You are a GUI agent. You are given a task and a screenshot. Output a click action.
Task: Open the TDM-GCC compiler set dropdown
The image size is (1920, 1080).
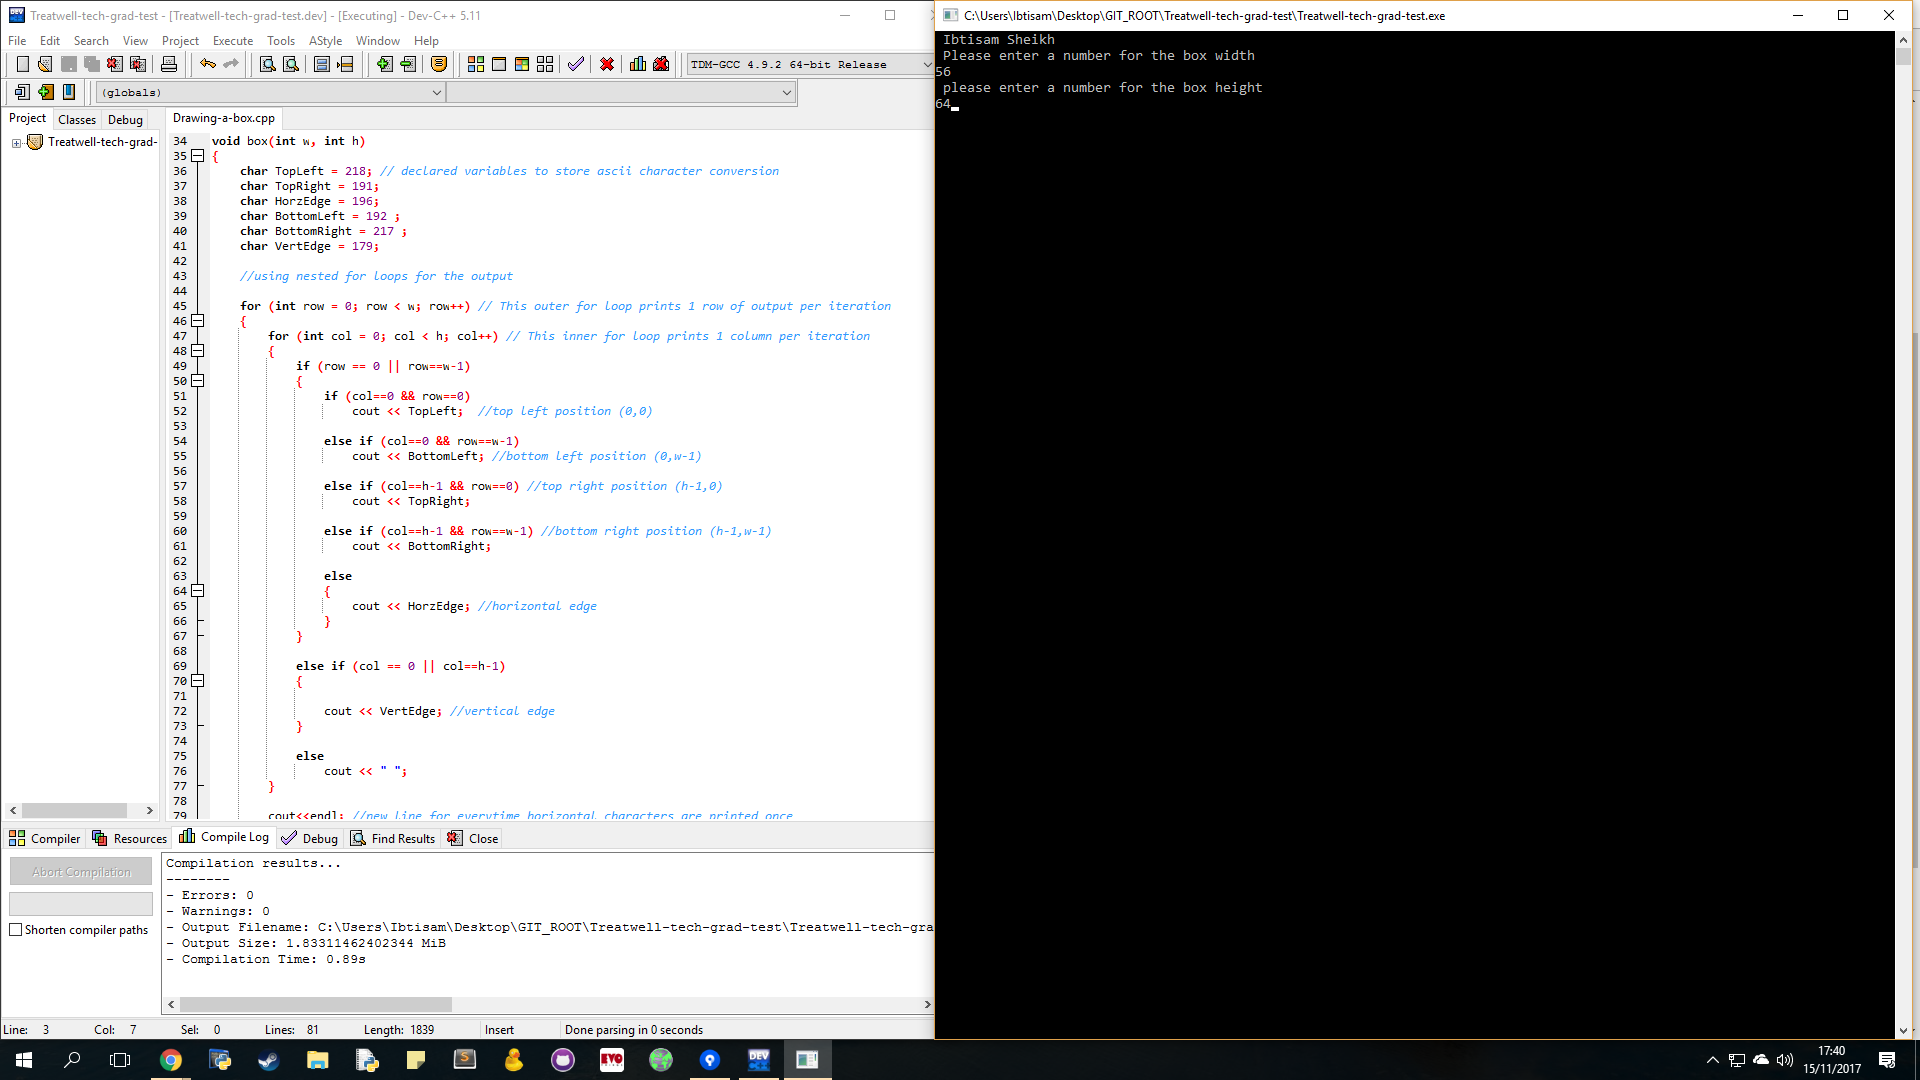(x=930, y=64)
